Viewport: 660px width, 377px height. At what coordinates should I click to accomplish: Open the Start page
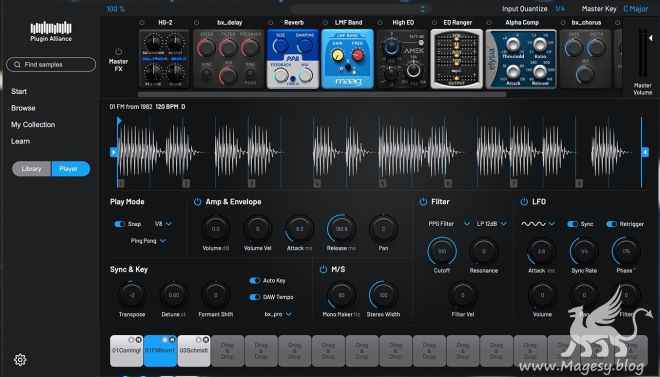pos(19,91)
